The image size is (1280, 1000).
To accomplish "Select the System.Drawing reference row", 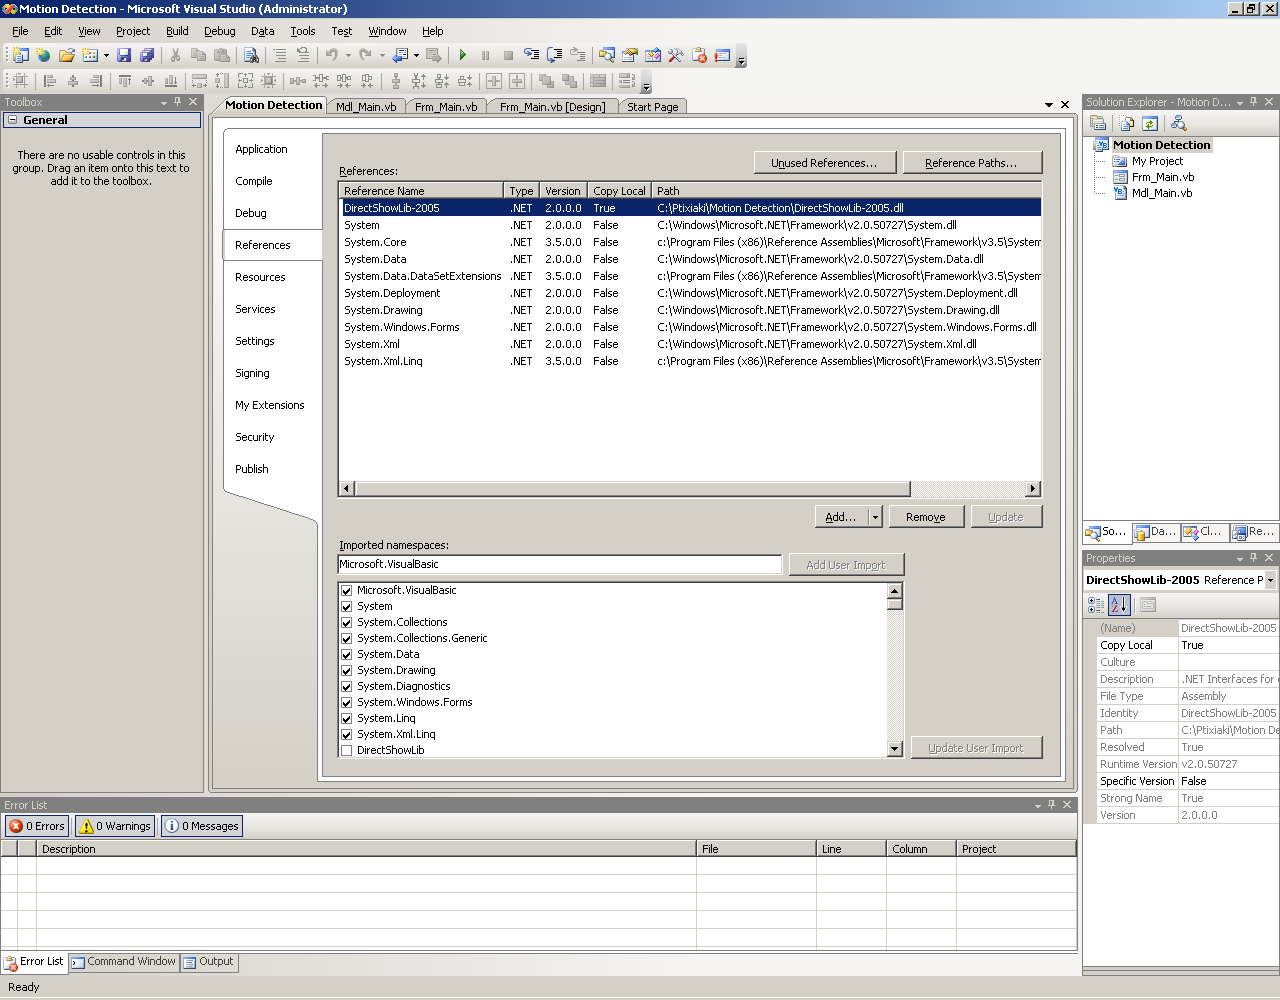I will [690, 310].
